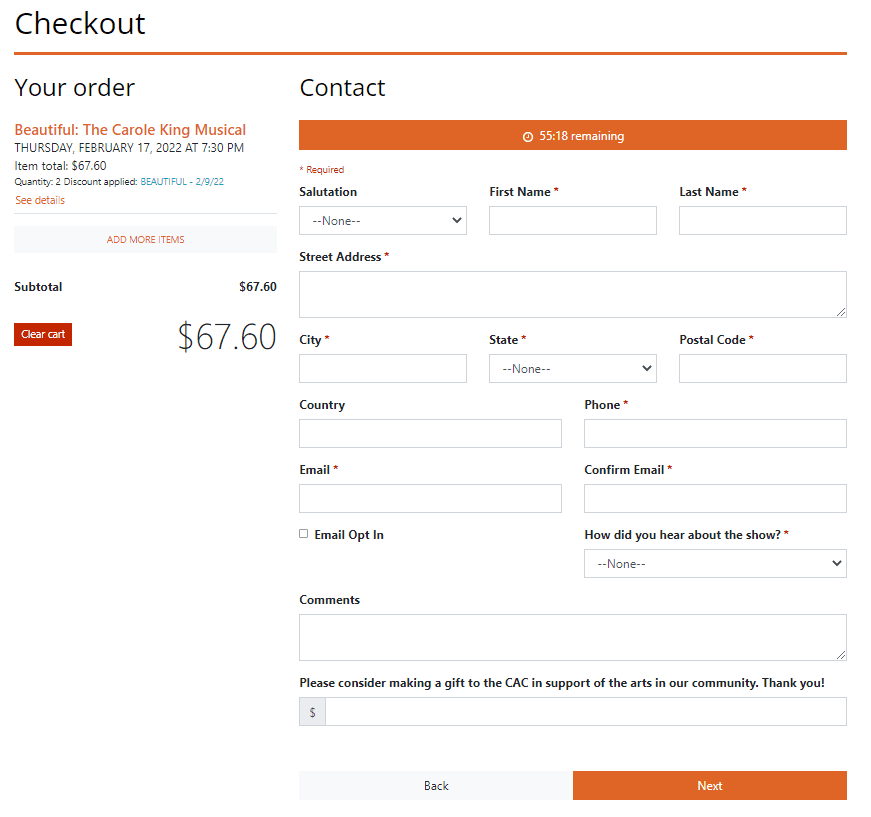
Task: Click the Comments text area
Action: pyautogui.click(x=573, y=638)
